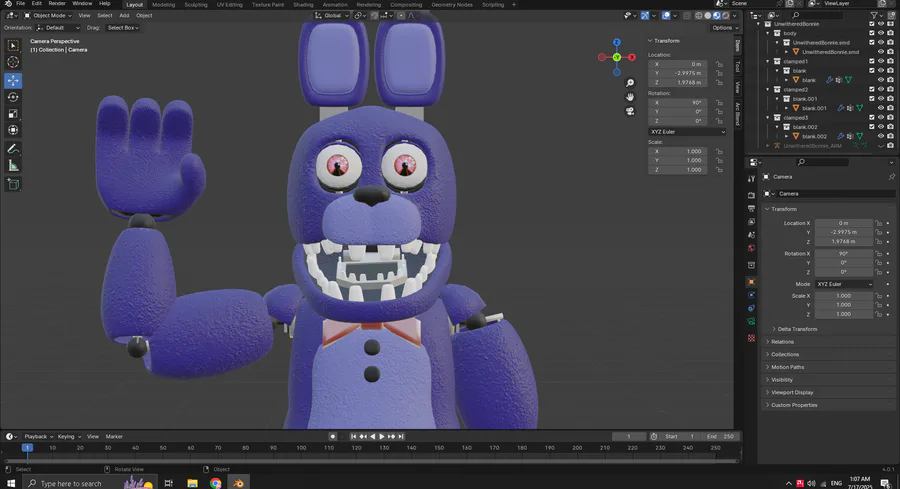Click the End frame 250 field

720,437
